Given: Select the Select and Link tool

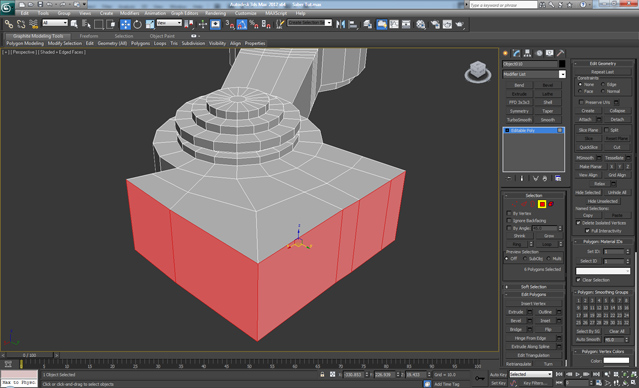Looking at the screenshot, I should pyautogui.click(x=9, y=24).
